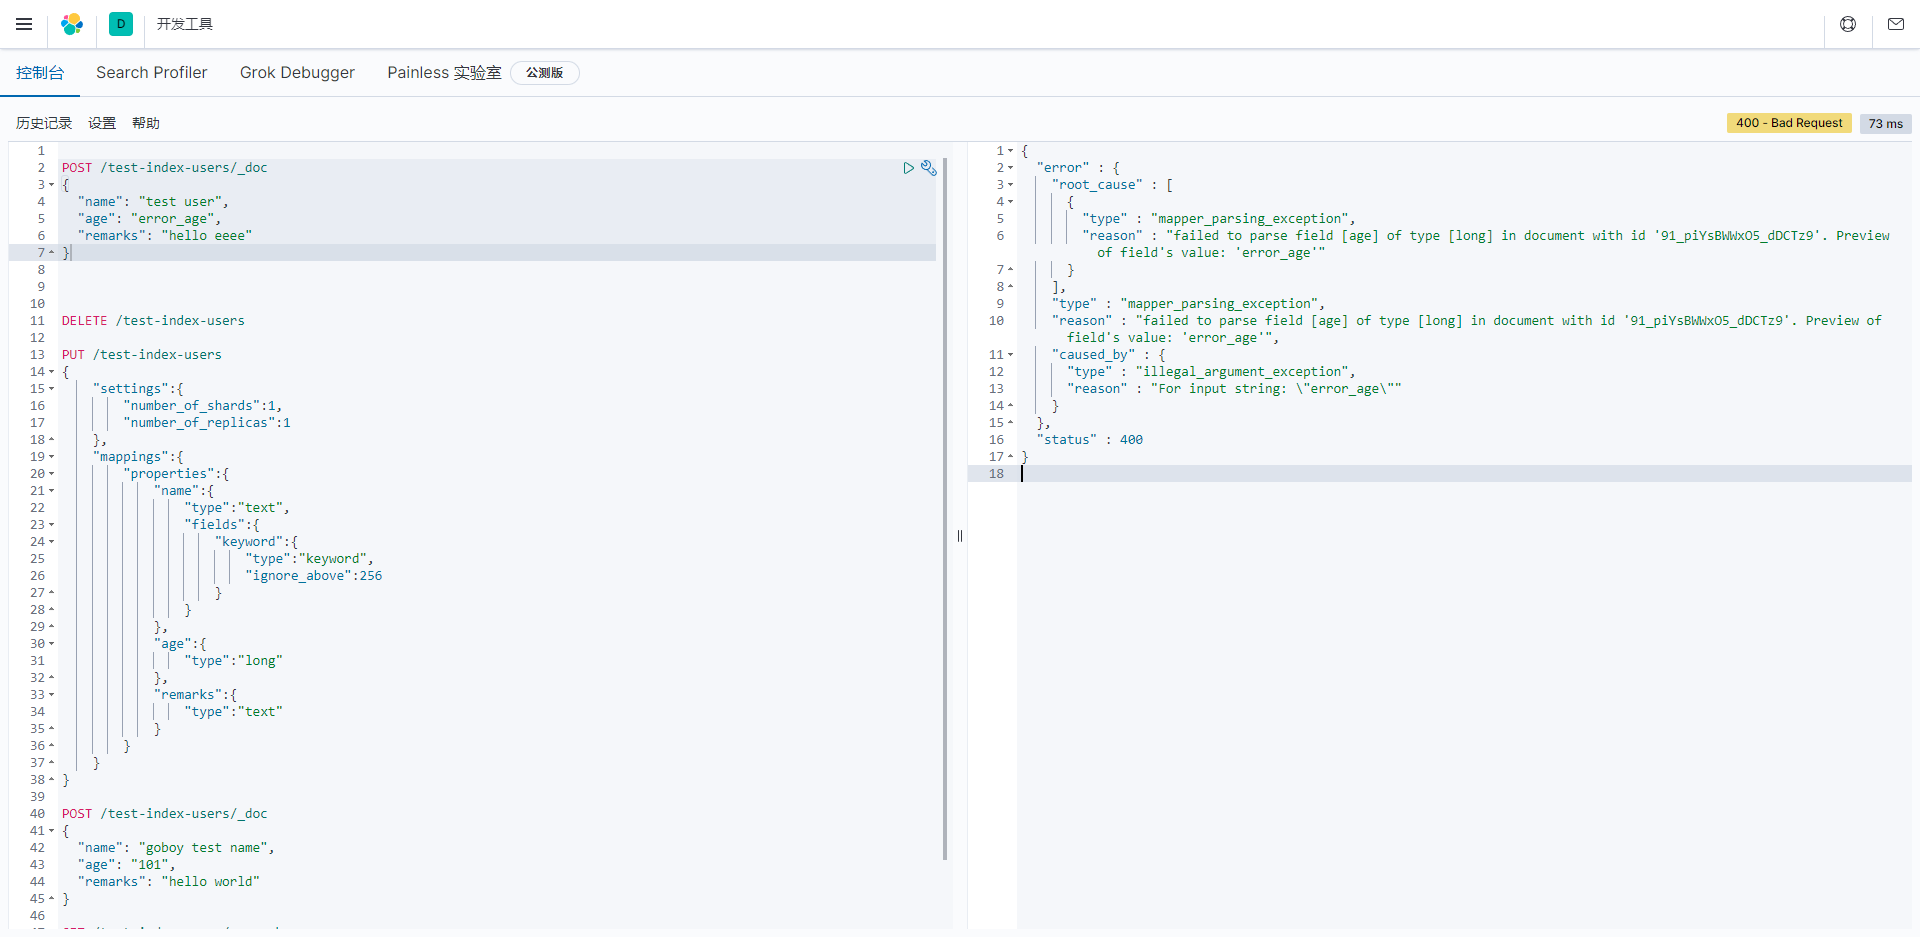Image resolution: width=1920 pixels, height=937 pixels.
Task: Collapse the error object in response line 2
Action: pyautogui.click(x=1011, y=168)
